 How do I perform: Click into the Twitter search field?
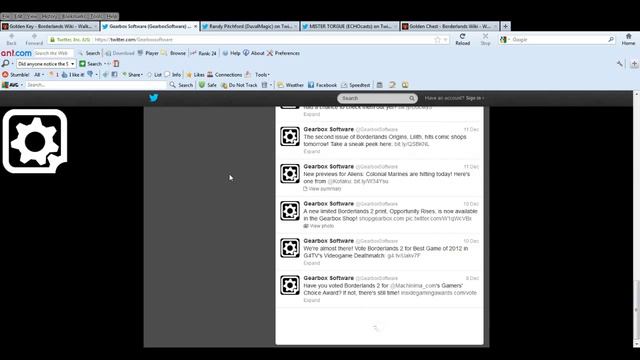pos(374,98)
